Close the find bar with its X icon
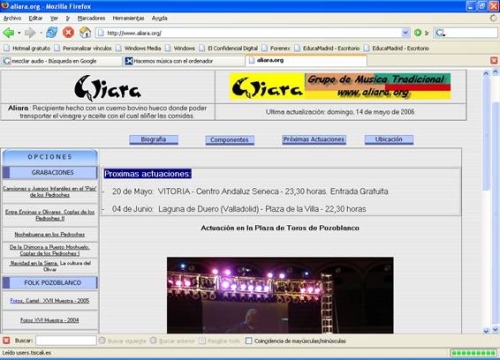500x360 pixels. (x=6, y=340)
